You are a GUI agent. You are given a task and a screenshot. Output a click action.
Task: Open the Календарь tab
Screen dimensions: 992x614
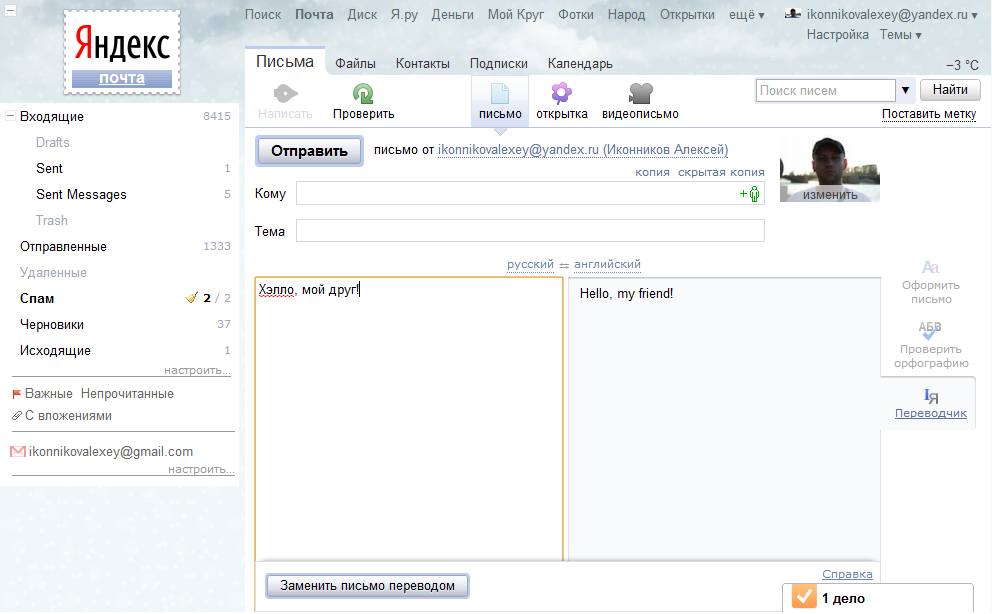pos(580,64)
